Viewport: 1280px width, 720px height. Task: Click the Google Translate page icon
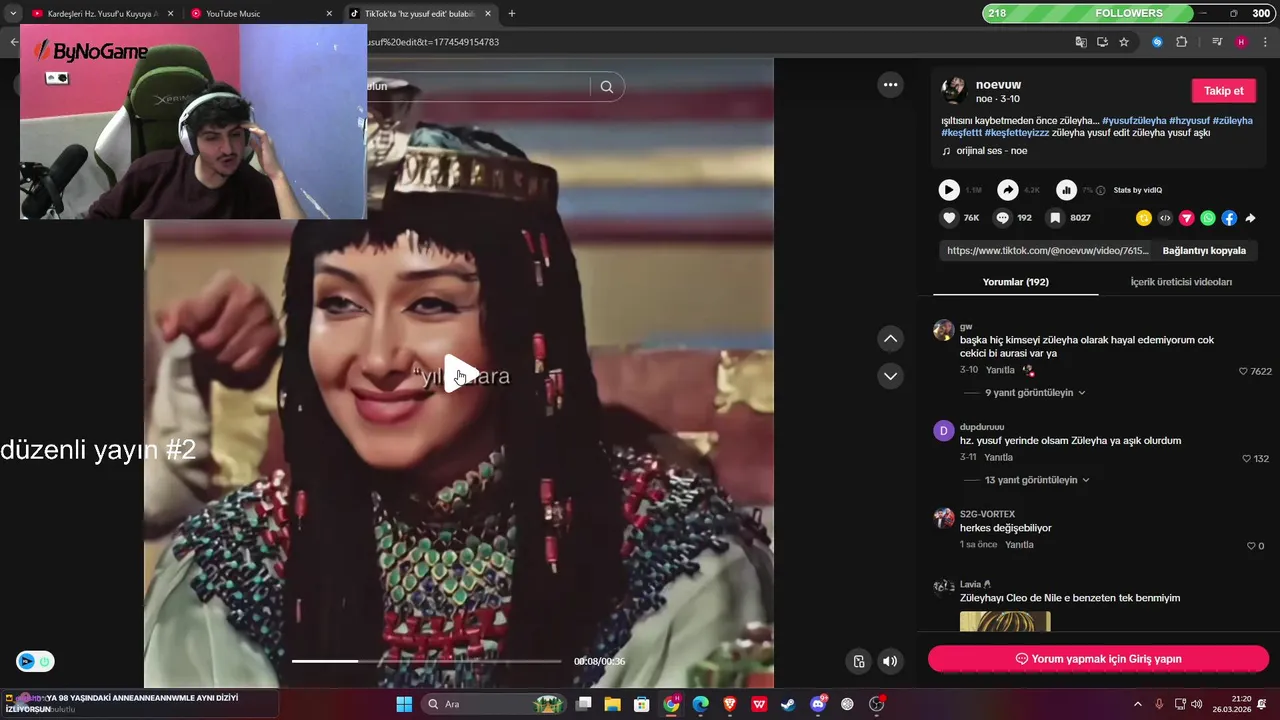[x=1081, y=42]
